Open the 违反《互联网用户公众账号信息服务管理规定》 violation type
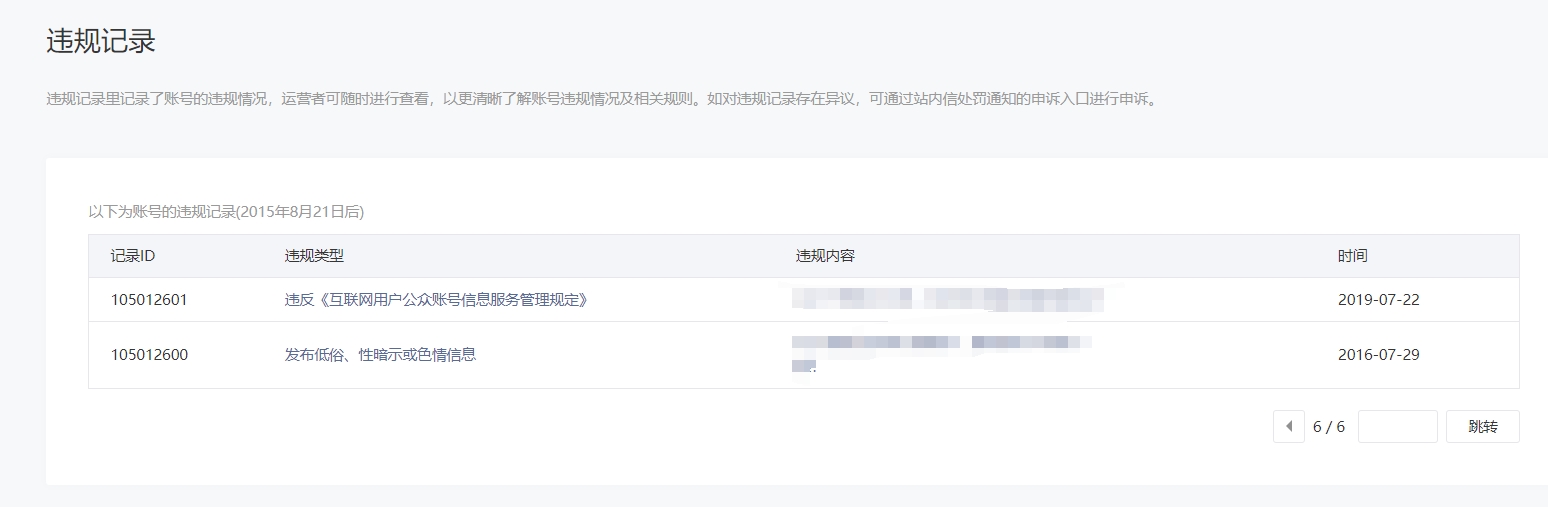 point(436,300)
